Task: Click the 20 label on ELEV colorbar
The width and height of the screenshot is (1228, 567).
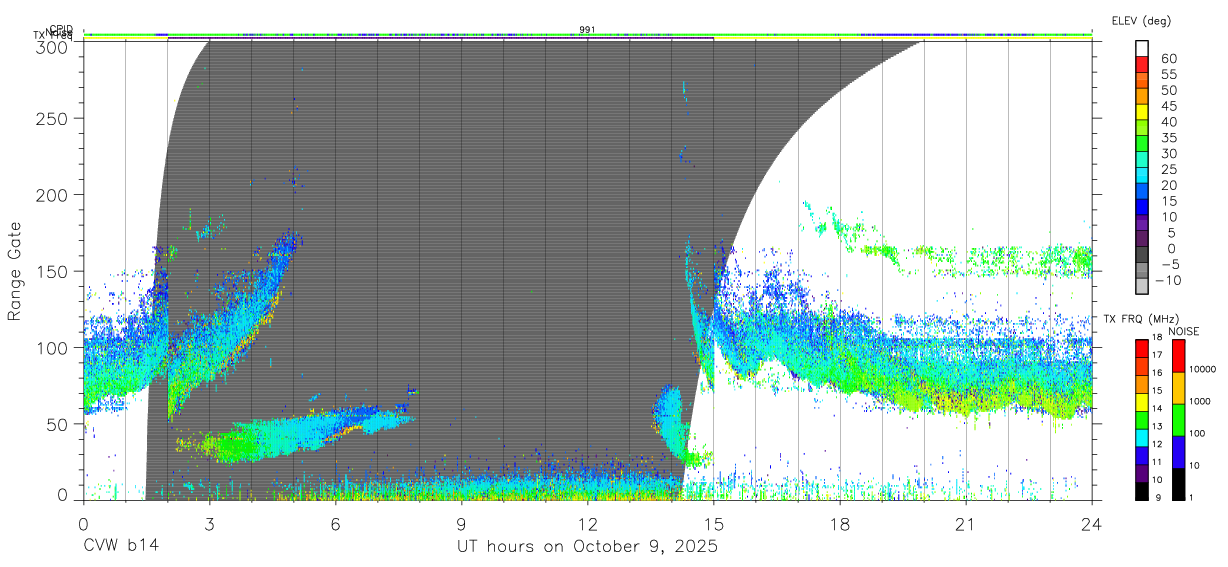Action: point(1169,185)
